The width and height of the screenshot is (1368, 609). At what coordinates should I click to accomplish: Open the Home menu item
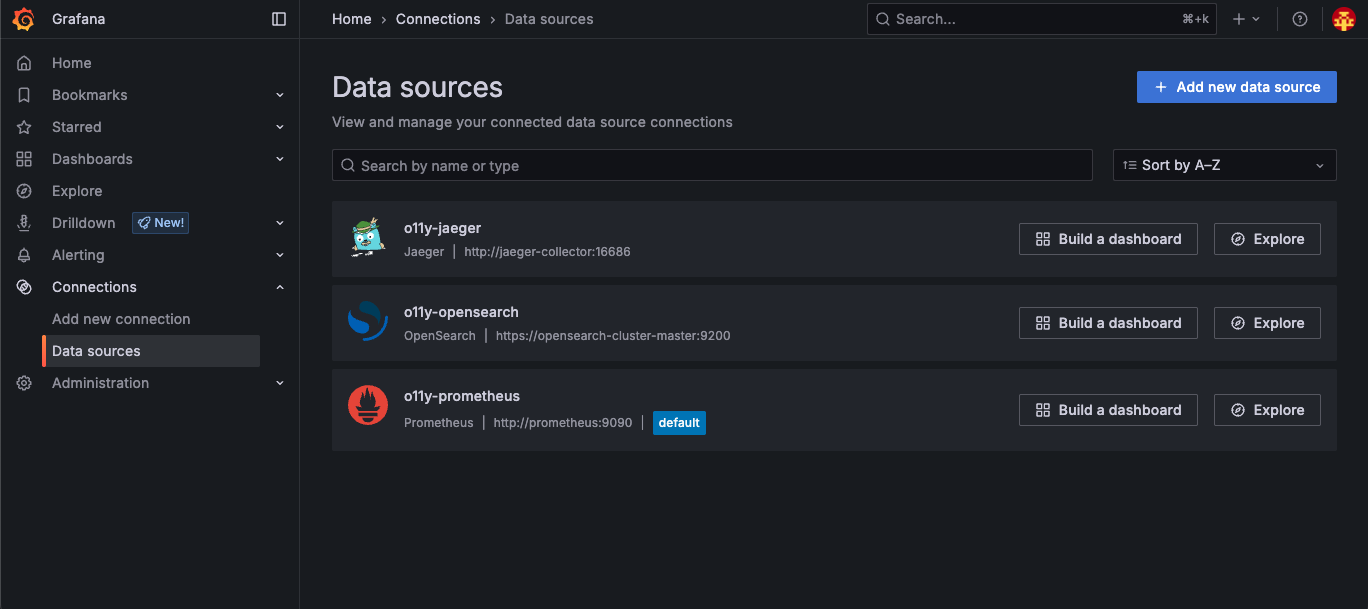coord(72,63)
